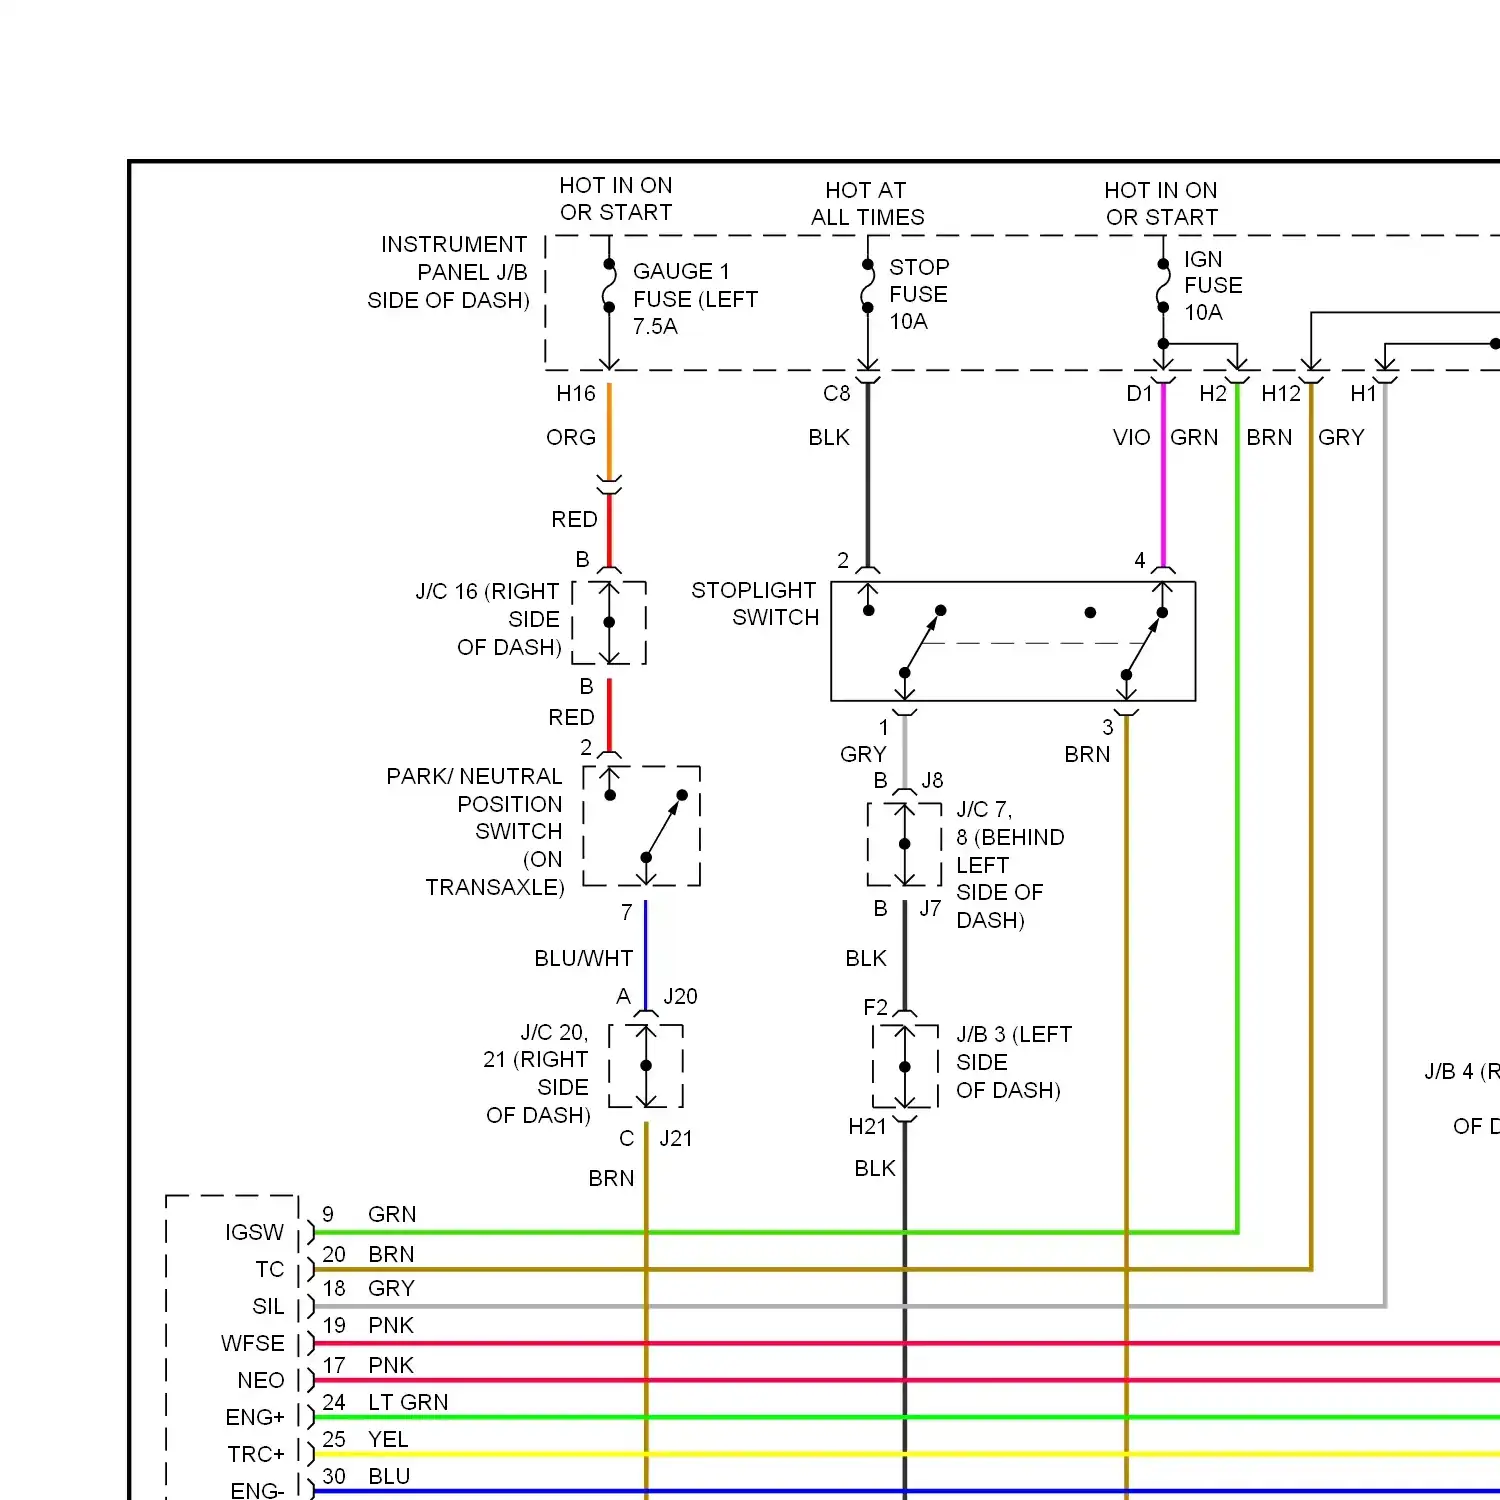Screen dimensions: 1500x1500
Task: Click the stoplight switch component box
Action: pyautogui.click(x=1013, y=641)
